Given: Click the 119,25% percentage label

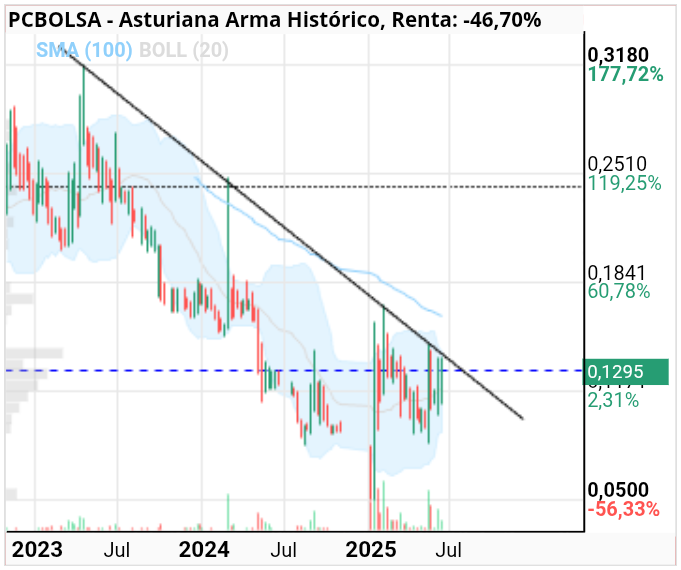Looking at the screenshot, I should tap(625, 183).
